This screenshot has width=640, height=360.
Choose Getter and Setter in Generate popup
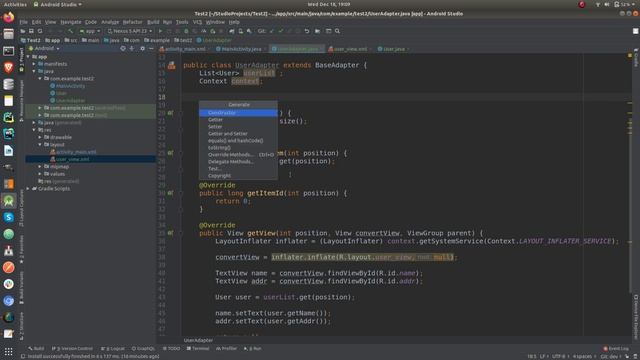point(238,133)
